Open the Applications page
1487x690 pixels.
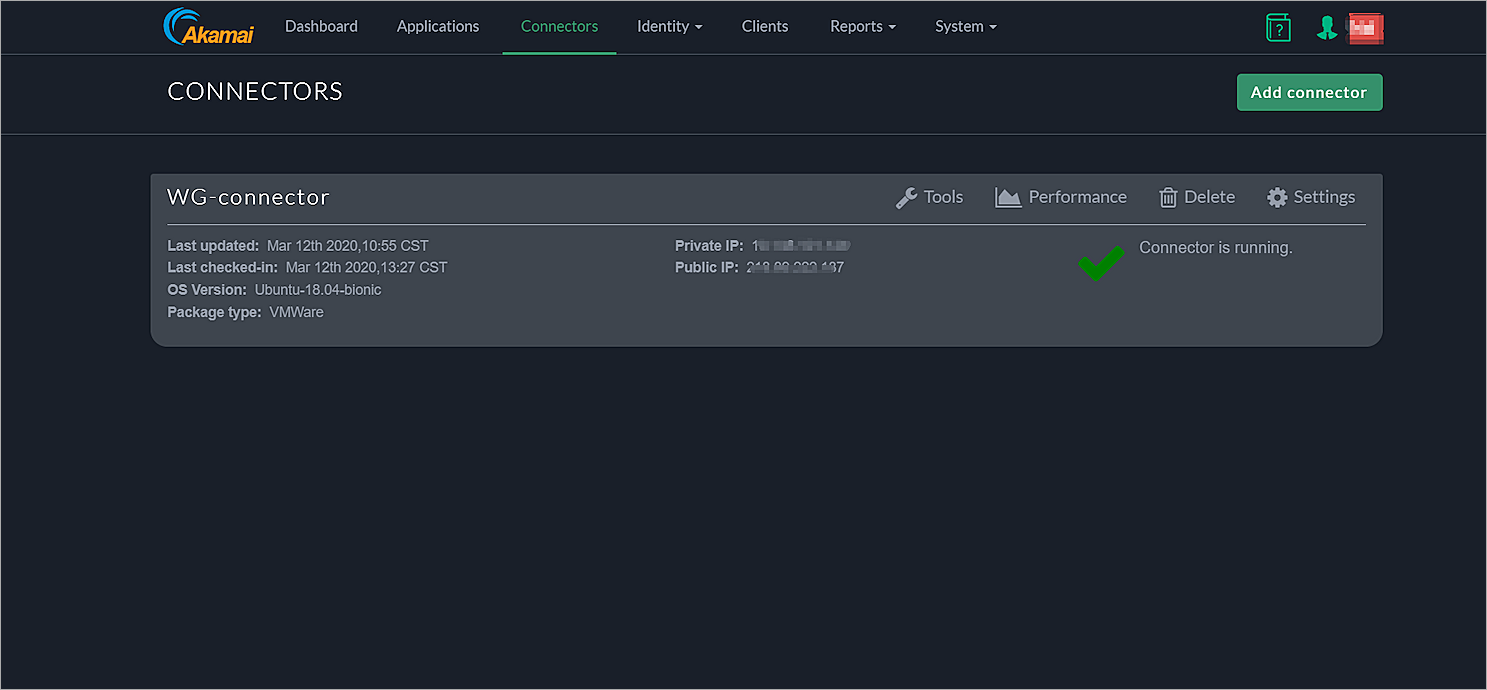[x=438, y=27]
